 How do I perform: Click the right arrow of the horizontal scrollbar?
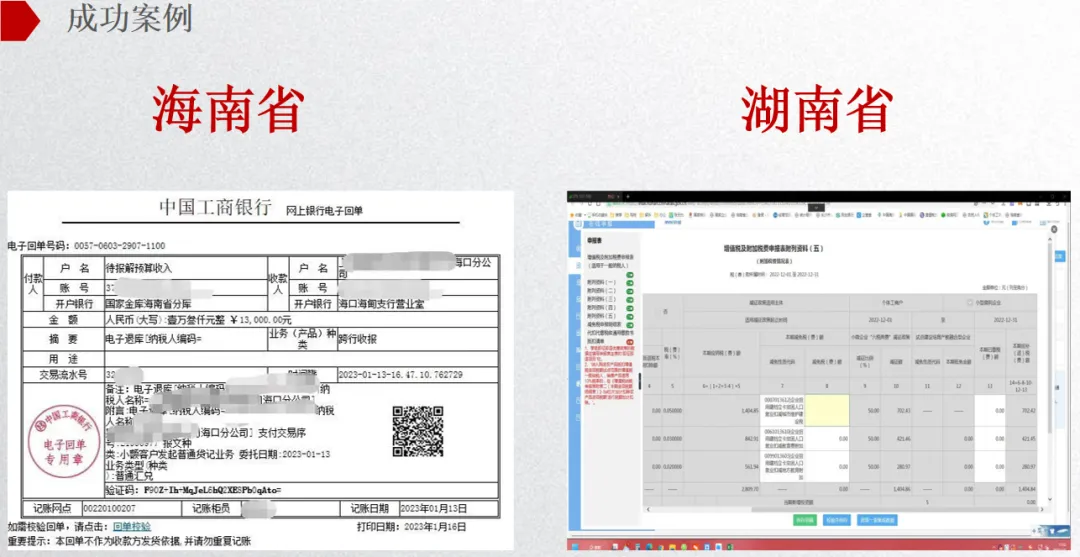(x=1041, y=509)
